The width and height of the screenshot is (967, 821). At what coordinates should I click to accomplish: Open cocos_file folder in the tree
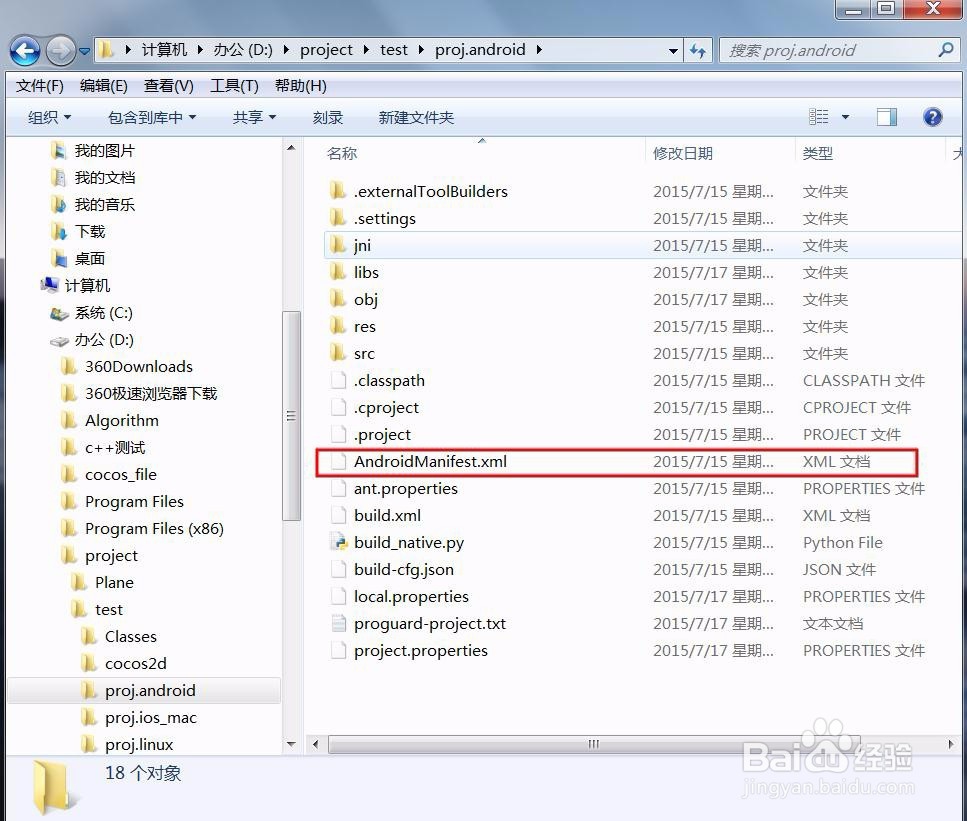click(121, 474)
